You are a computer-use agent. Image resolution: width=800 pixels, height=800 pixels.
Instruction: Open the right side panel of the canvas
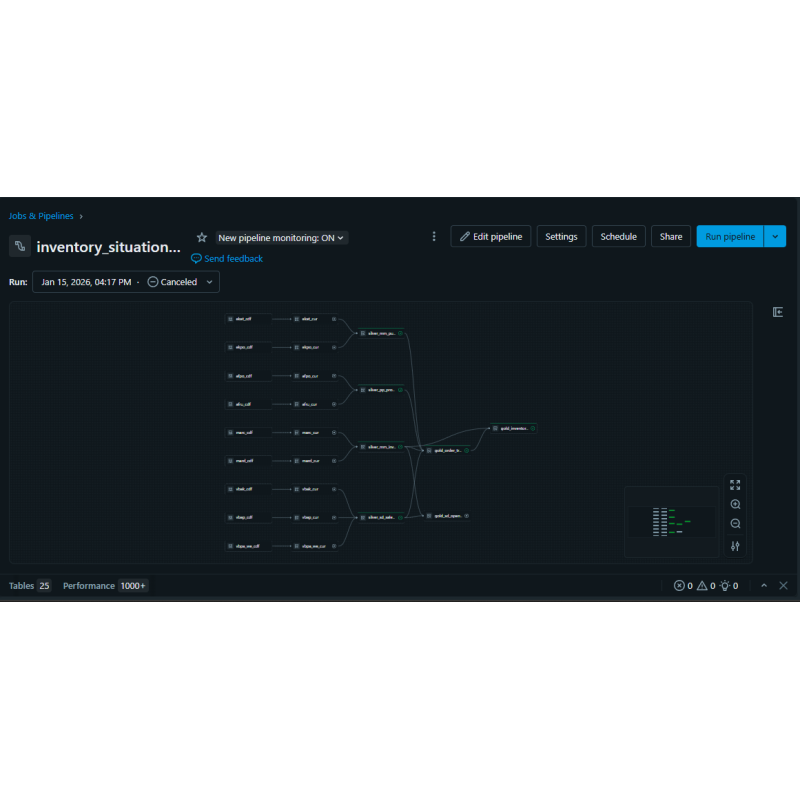778,311
